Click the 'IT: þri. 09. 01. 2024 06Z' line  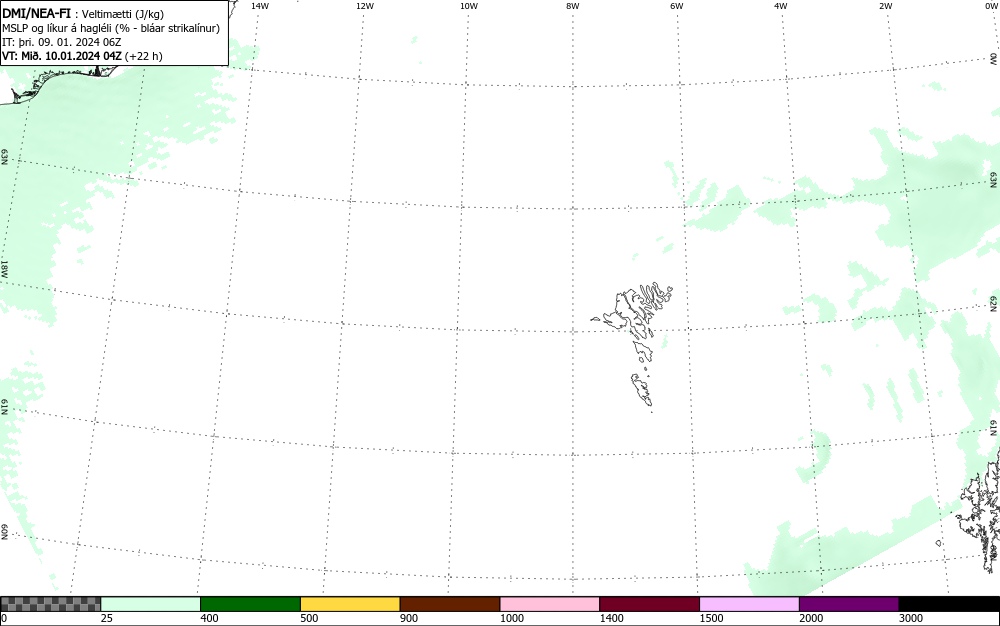62,42
